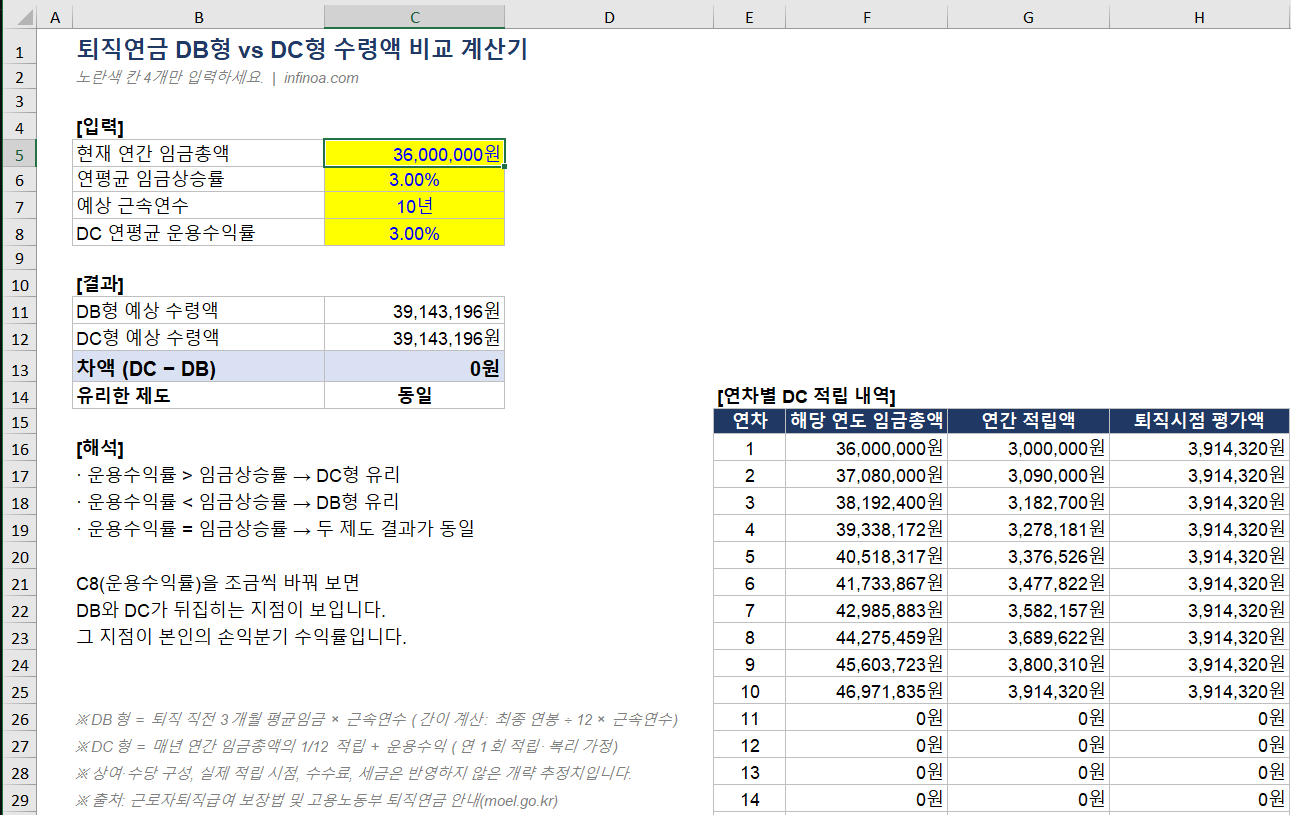Image resolution: width=1291 pixels, height=815 pixels.
Task: Select the 37,080,000원 wage cell
Action: 866,475
